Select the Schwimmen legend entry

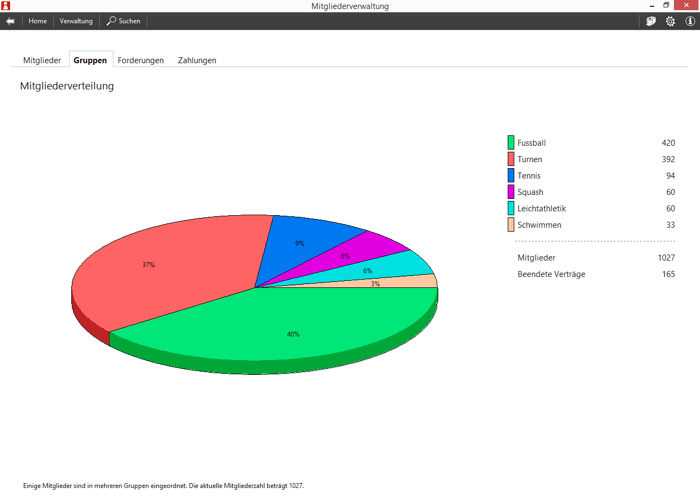coord(539,225)
